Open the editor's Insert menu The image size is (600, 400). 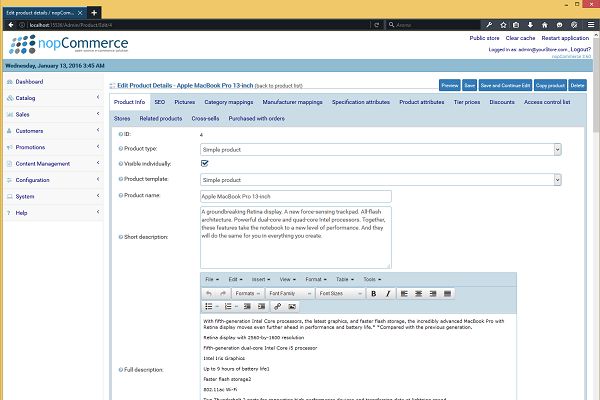262,278
